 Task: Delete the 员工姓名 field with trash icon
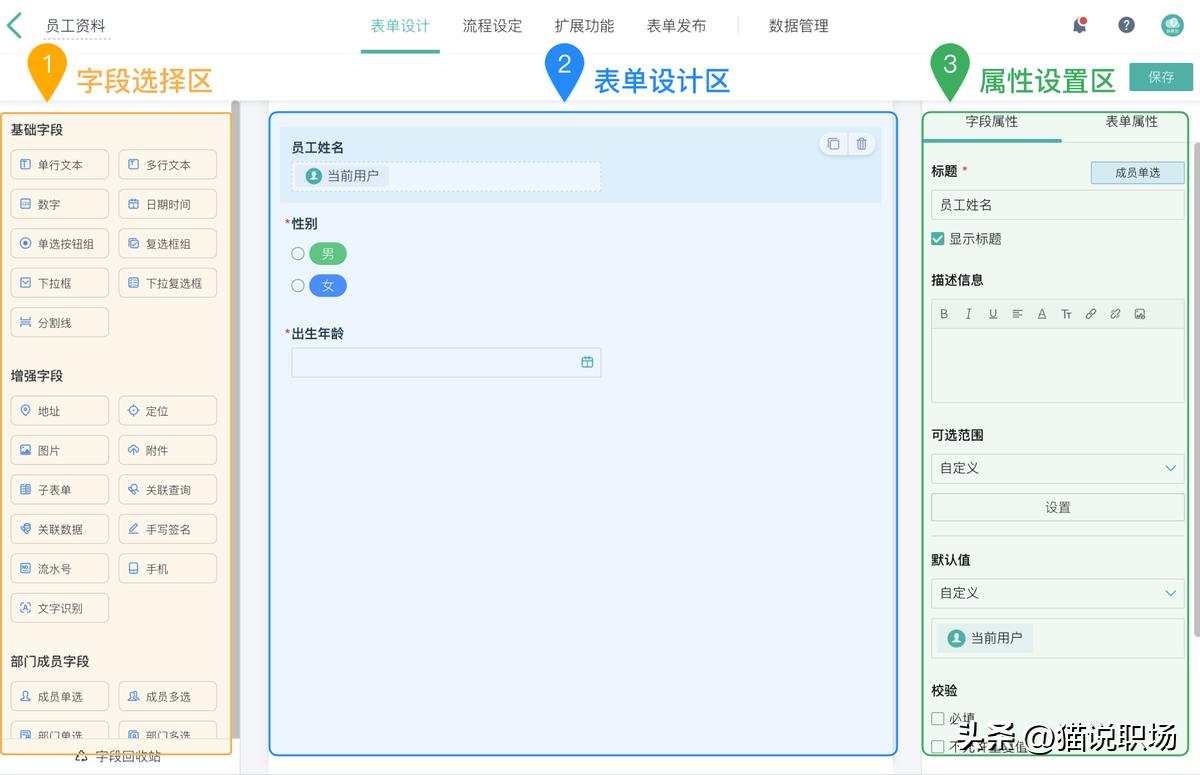[860, 143]
